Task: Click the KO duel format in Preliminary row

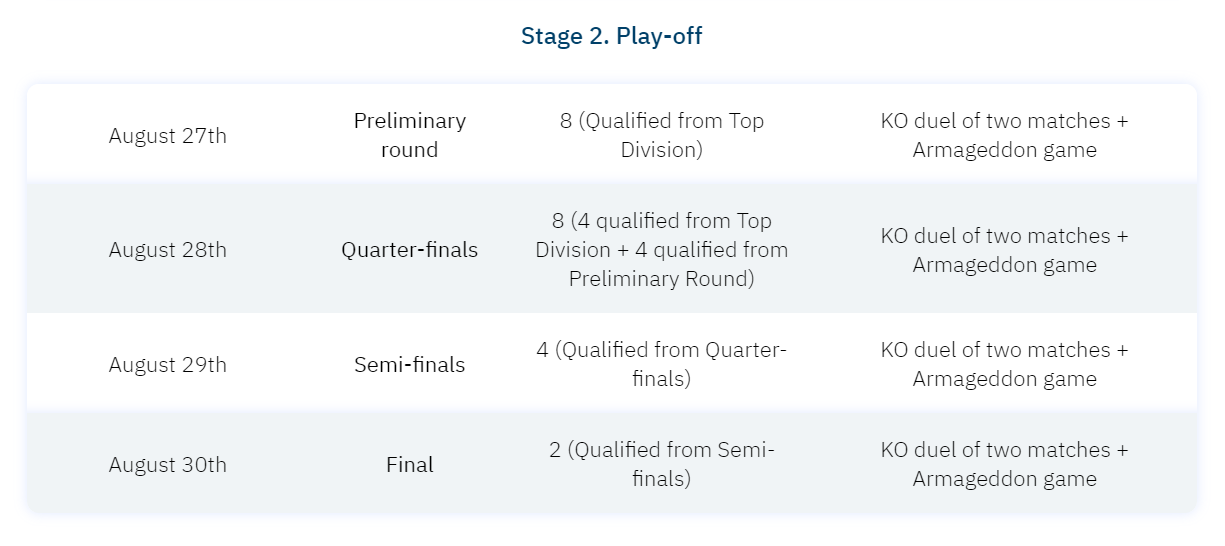Action: point(1004,135)
